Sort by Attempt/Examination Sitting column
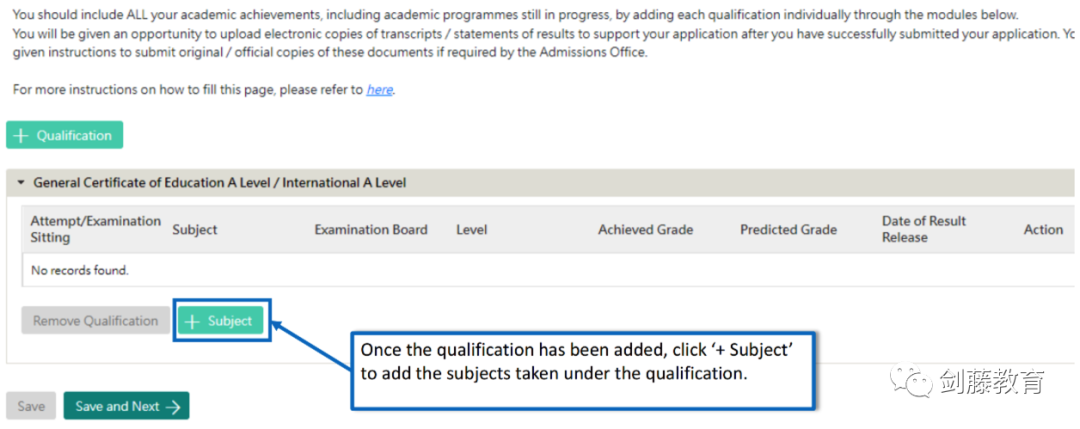Screen dimensions: 1080x429 [x=96, y=229]
